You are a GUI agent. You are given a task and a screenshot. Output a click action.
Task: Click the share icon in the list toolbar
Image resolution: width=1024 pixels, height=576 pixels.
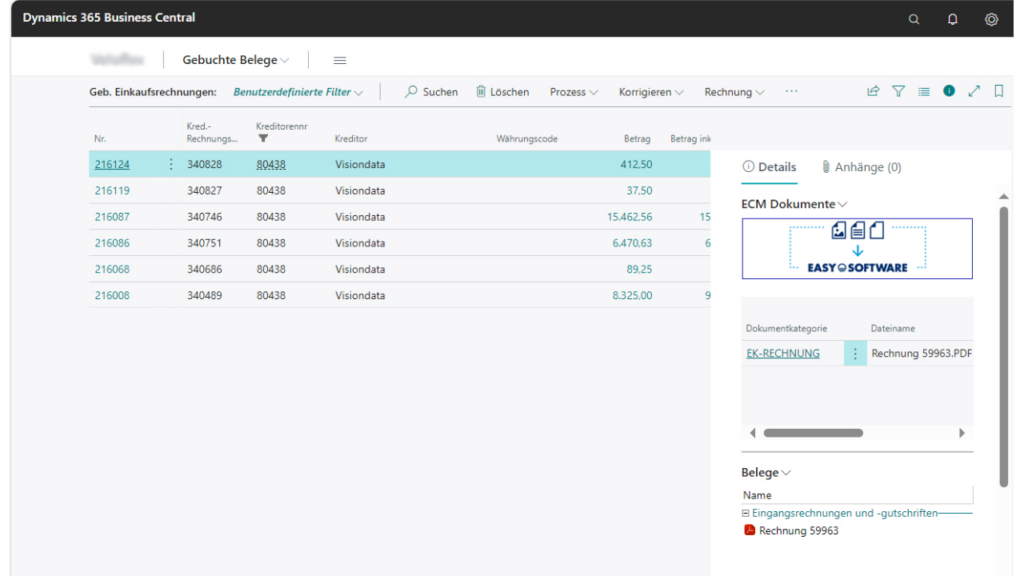(x=873, y=91)
